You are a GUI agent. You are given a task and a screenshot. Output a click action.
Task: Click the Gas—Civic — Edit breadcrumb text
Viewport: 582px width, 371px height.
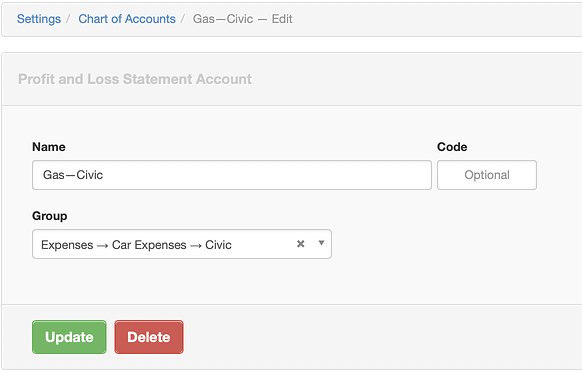tap(243, 19)
